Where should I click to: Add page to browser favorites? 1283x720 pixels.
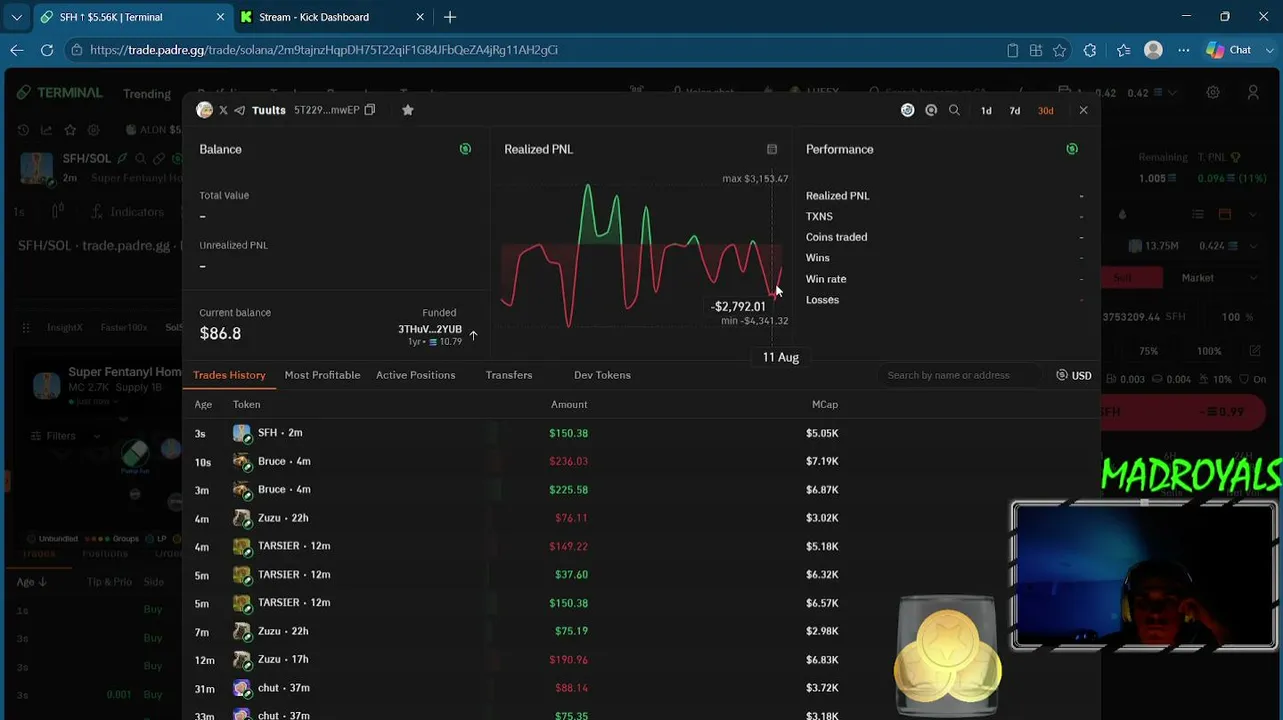coord(1060,50)
